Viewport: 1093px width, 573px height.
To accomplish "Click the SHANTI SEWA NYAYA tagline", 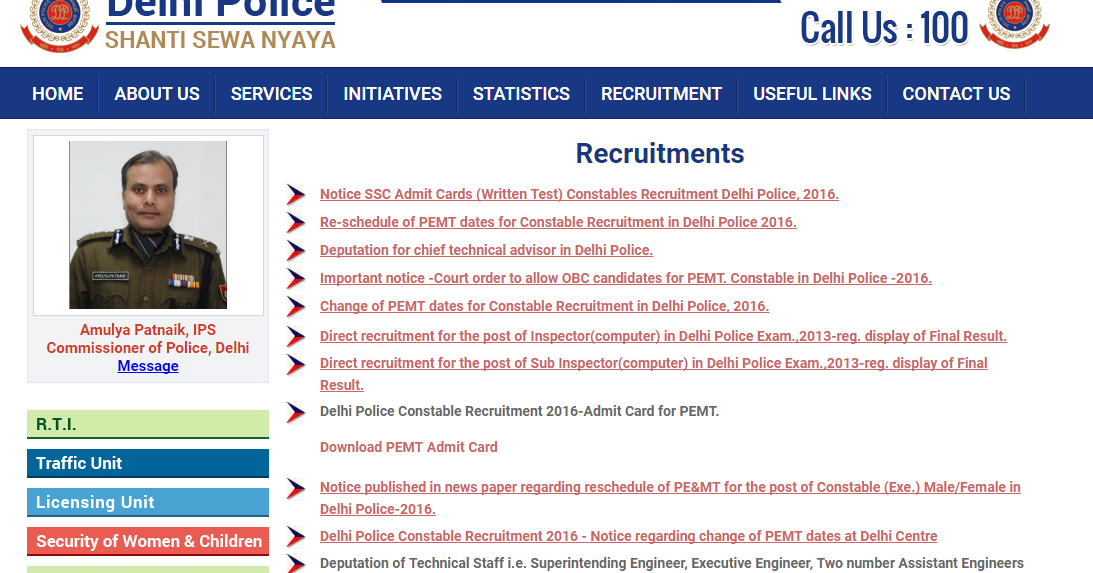I will pos(220,40).
